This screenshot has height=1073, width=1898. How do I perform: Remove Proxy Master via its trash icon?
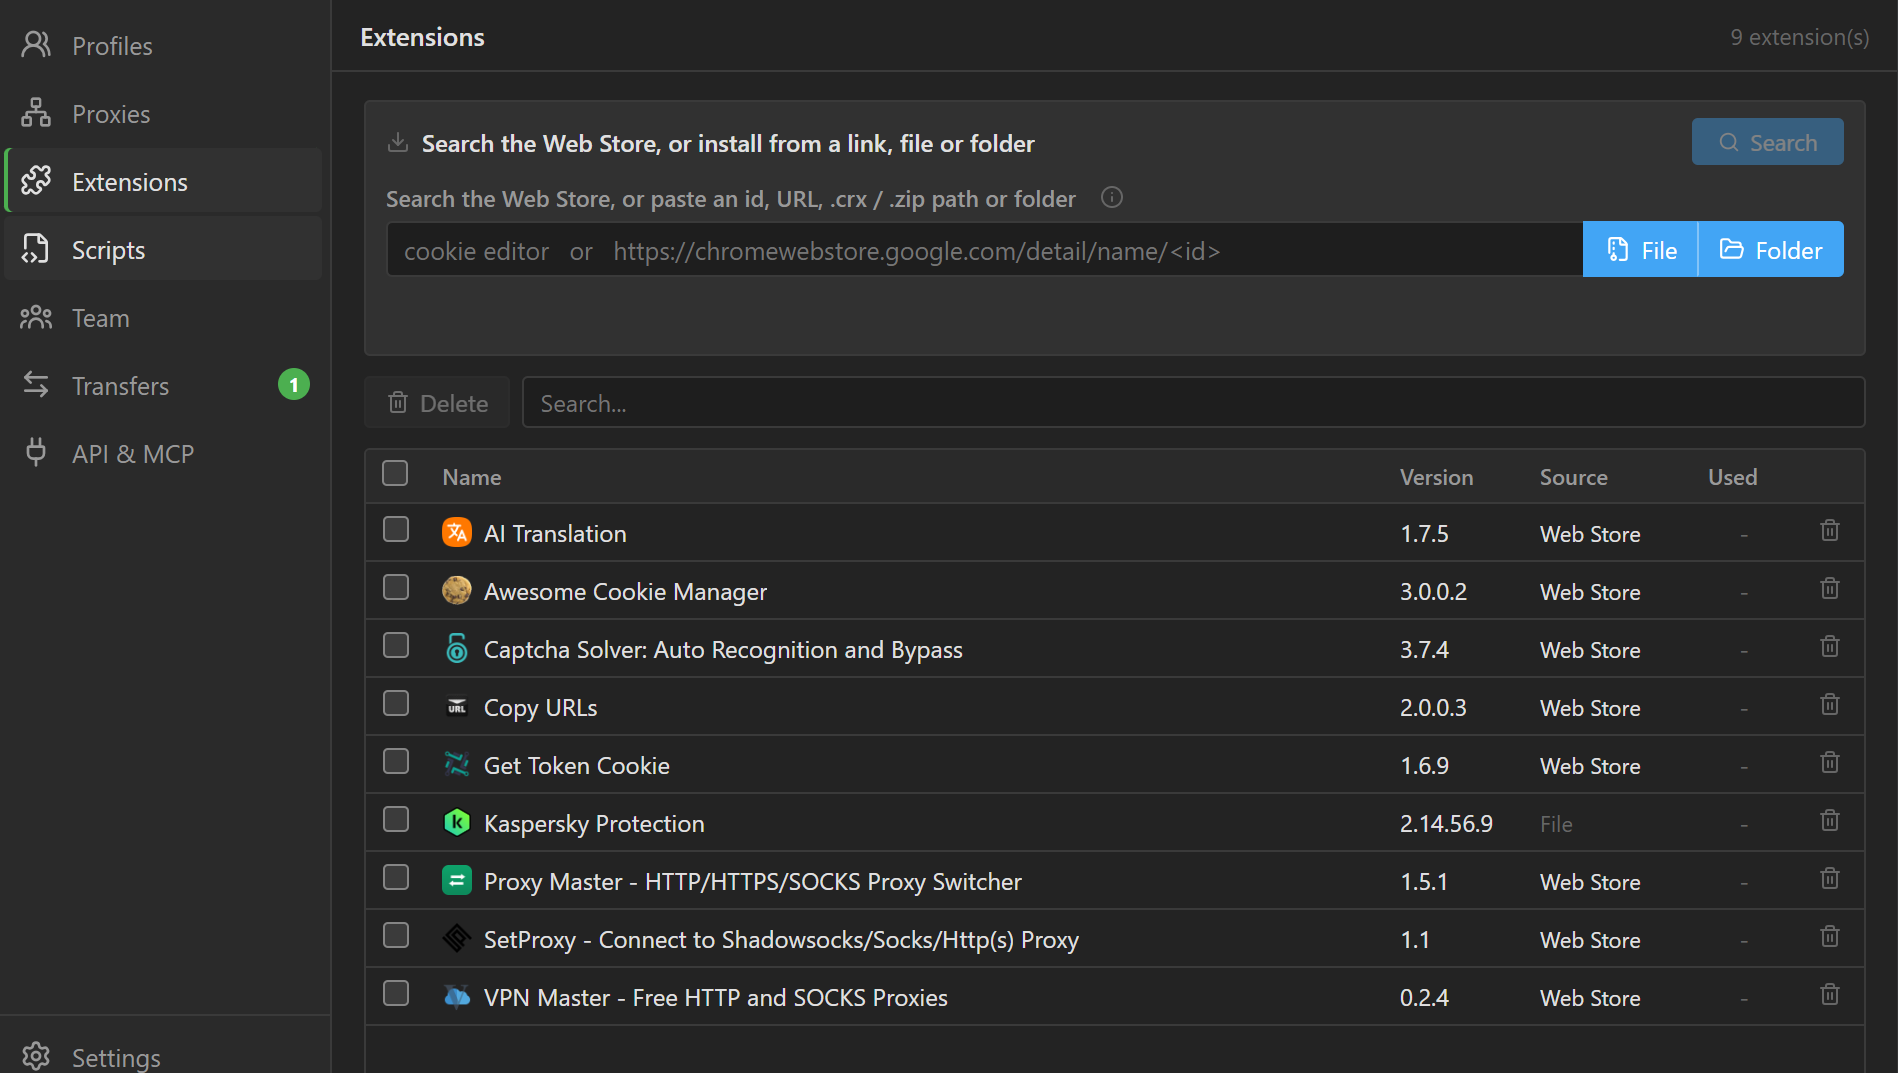click(x=1829, y=879)
